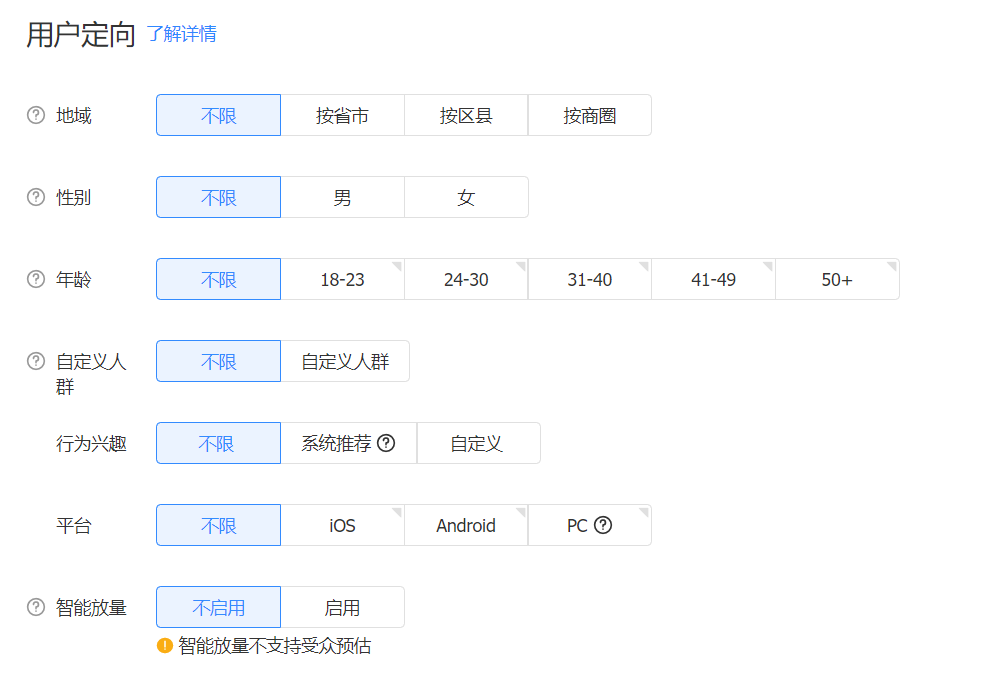Click the help icon next to 自定义人群 label
The height and width of the screenshot is (681, 986).
coord(36,361)
